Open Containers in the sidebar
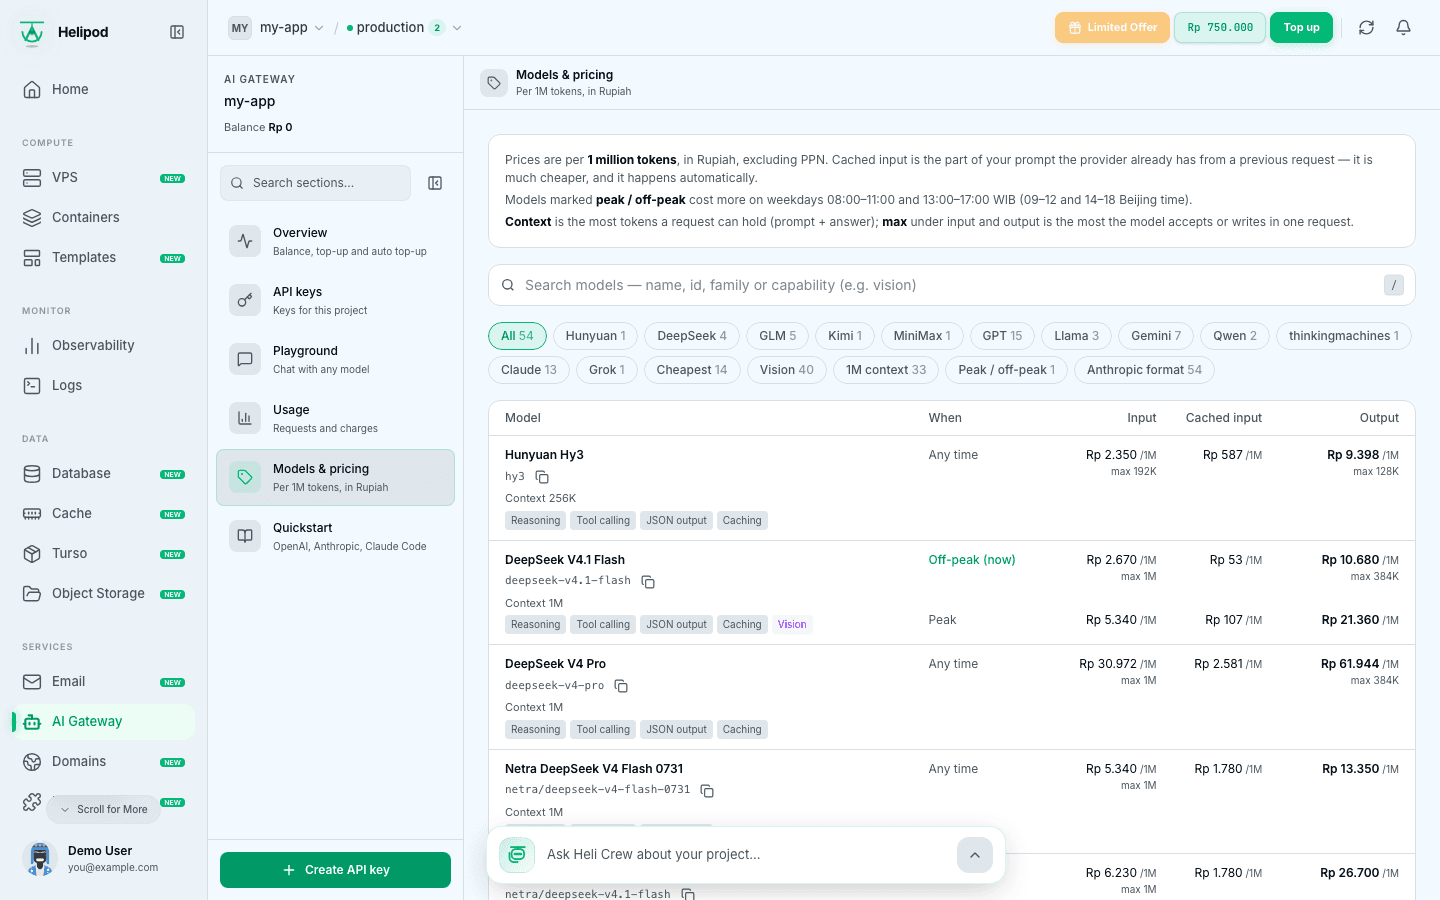Viewport: 1440px width, 900px height. (104, 217)
